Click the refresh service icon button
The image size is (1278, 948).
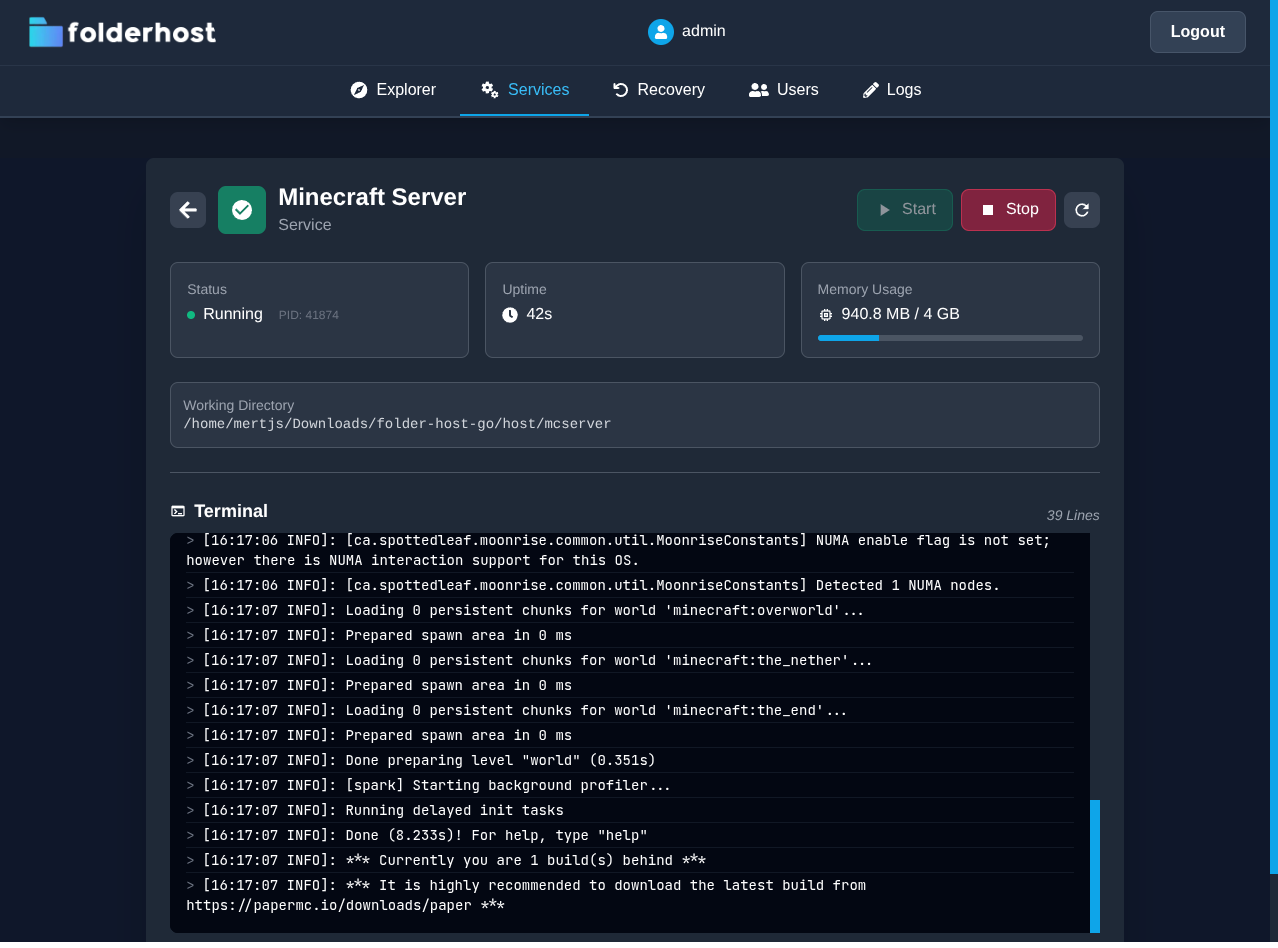[1081, 210]
